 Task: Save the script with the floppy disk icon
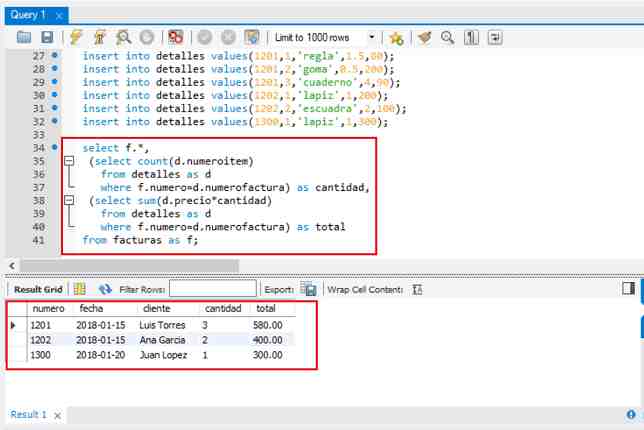point(47,38)
